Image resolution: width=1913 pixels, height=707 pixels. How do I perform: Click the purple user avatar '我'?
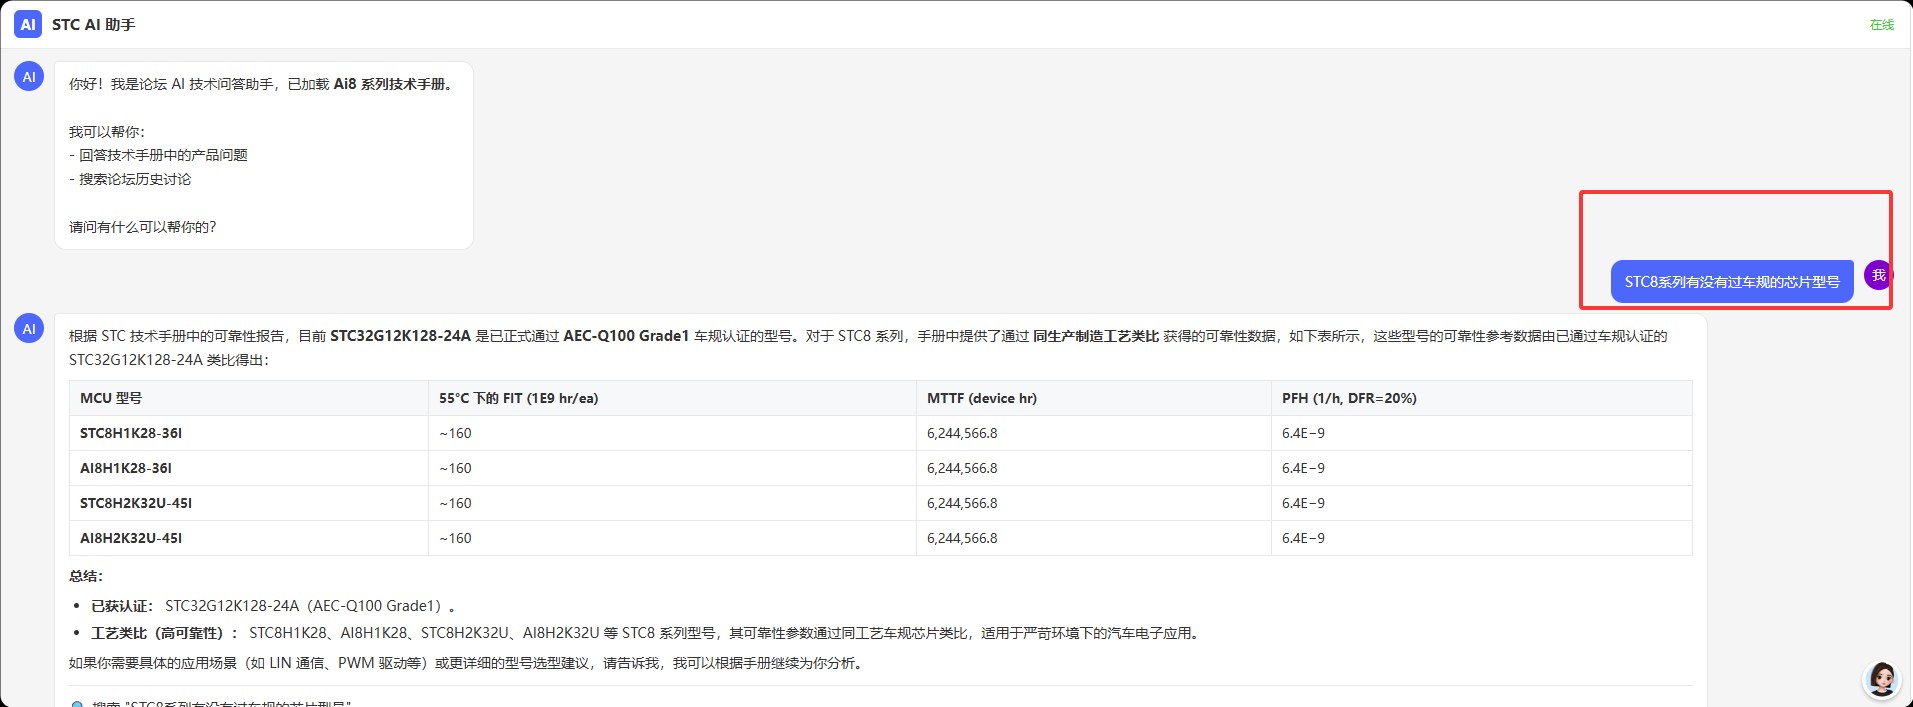coord(1878,275)
